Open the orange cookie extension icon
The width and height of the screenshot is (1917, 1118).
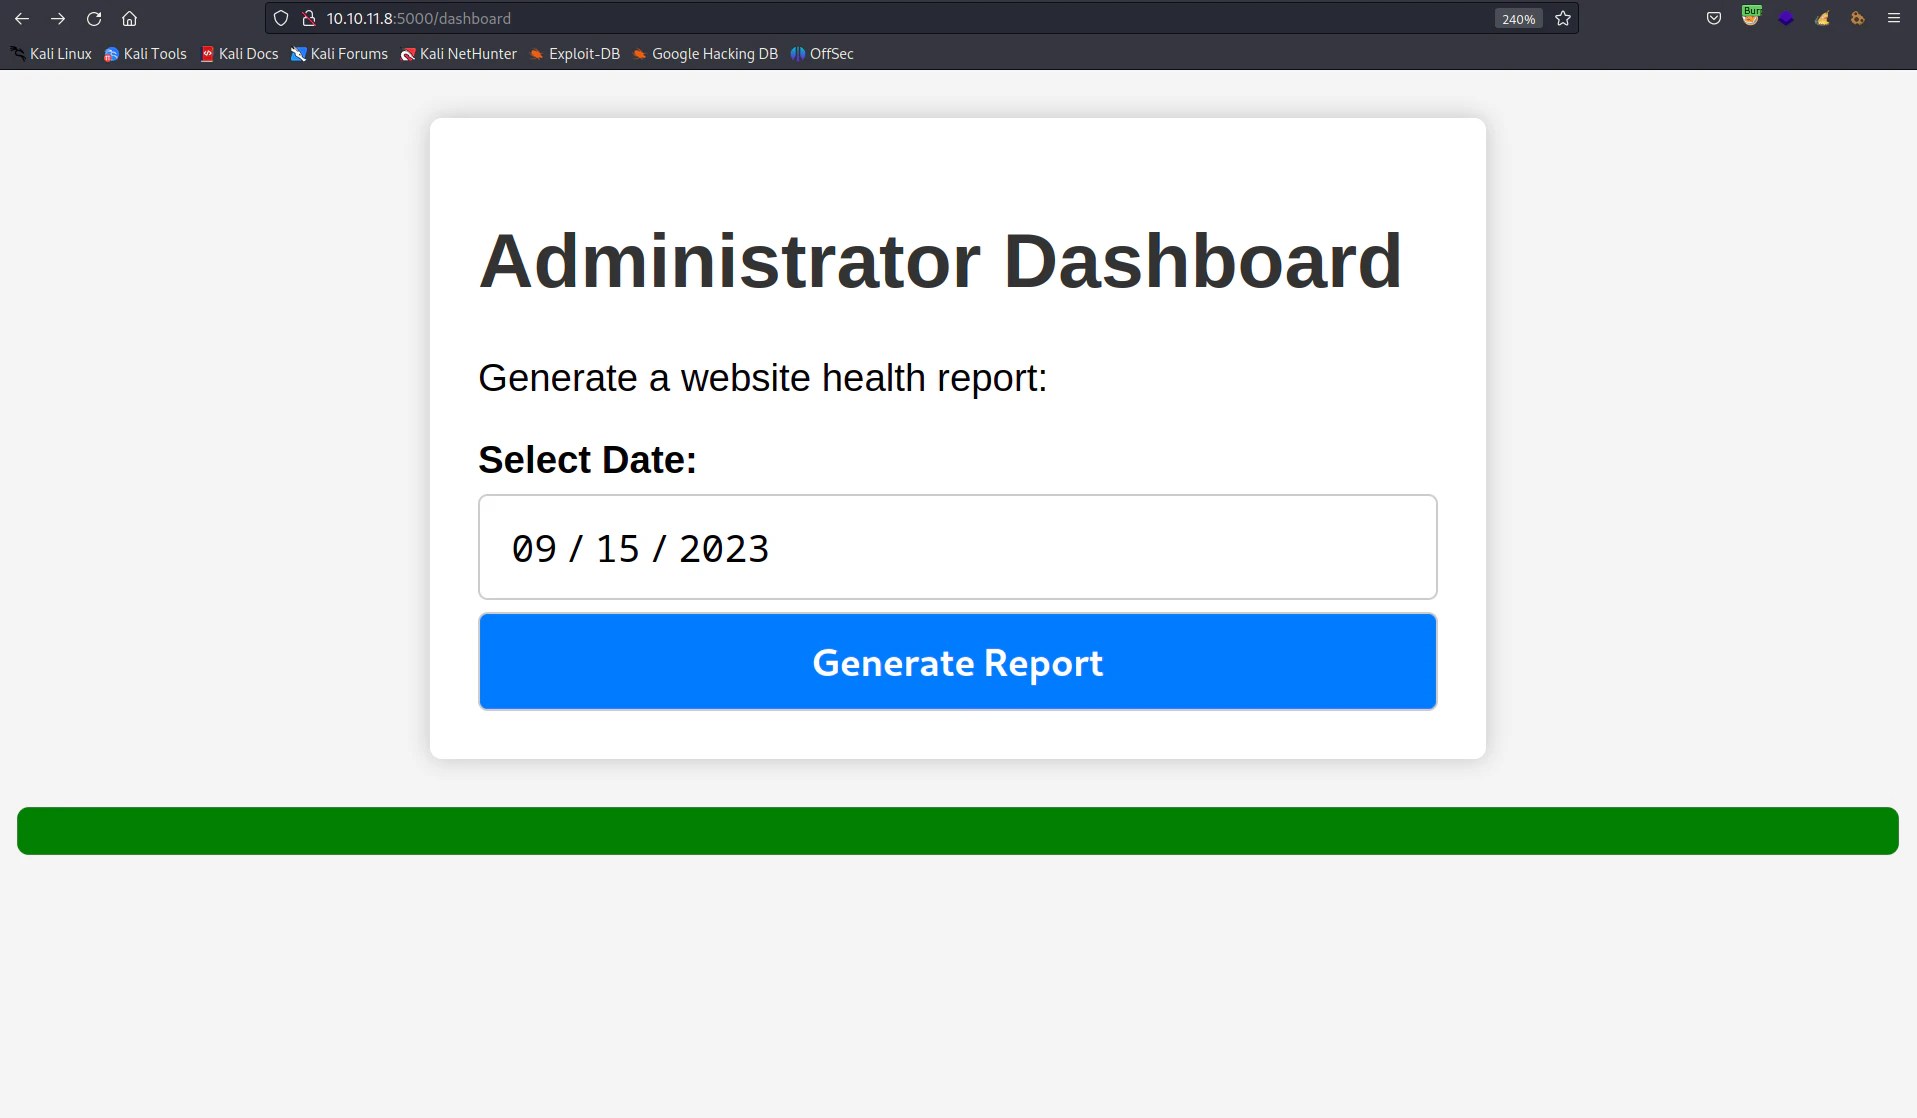coord(1858,18)
